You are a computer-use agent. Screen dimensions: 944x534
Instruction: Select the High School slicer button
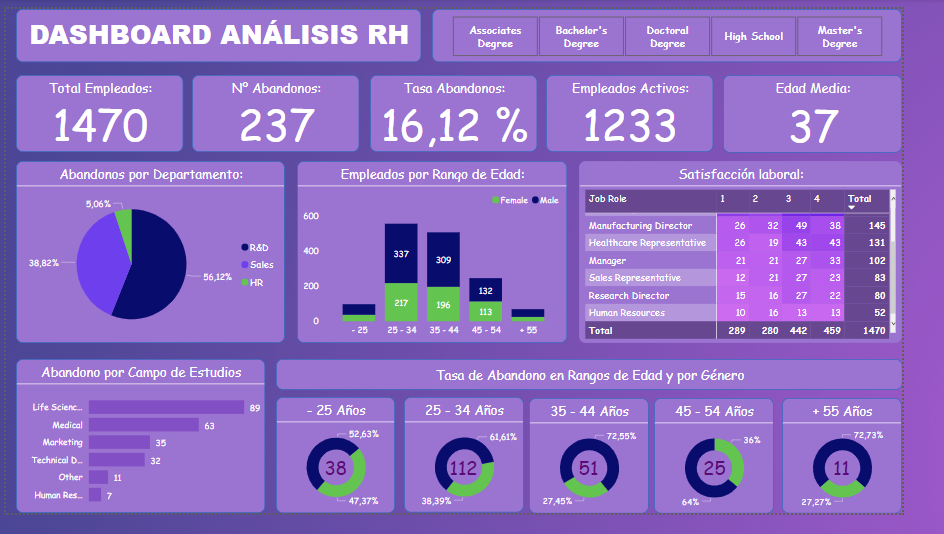[754, 37]
